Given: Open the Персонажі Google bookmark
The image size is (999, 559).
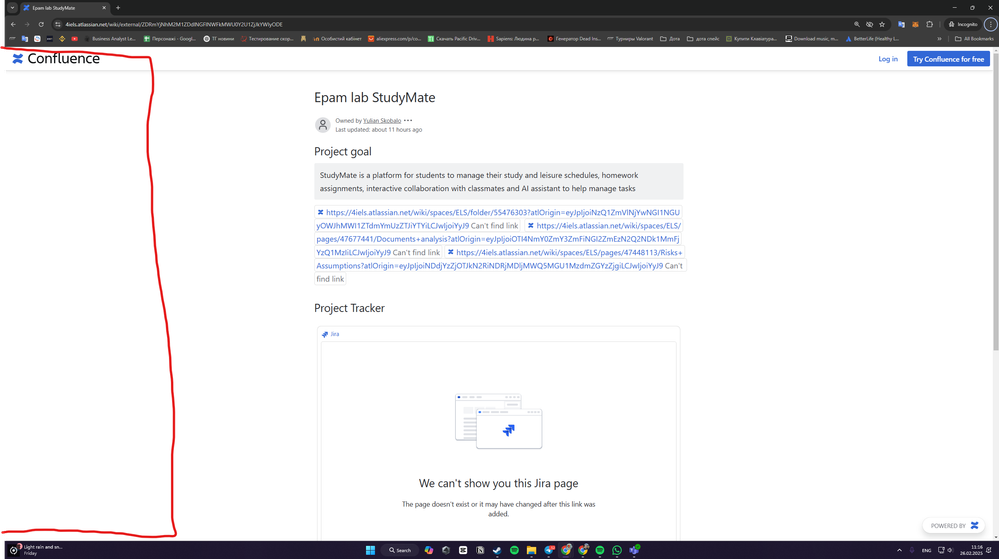Looking at the screenshot, I should click(169, 39).
